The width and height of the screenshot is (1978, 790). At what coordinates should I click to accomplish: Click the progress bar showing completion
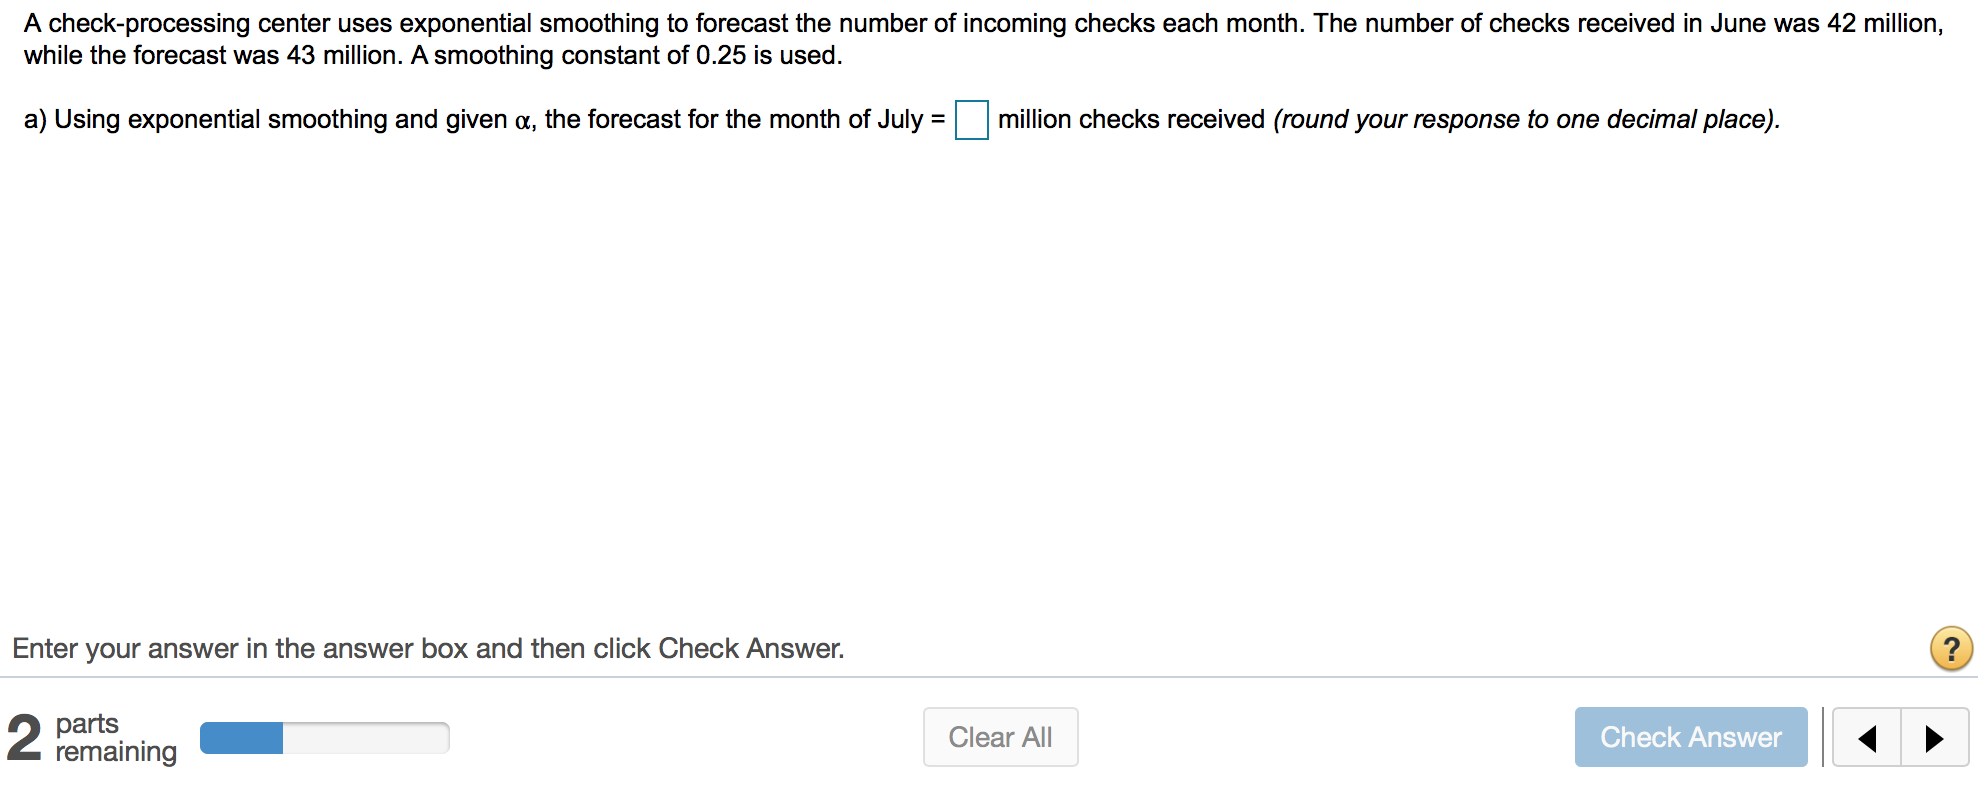pyautogui.click(x=324, y=737)
